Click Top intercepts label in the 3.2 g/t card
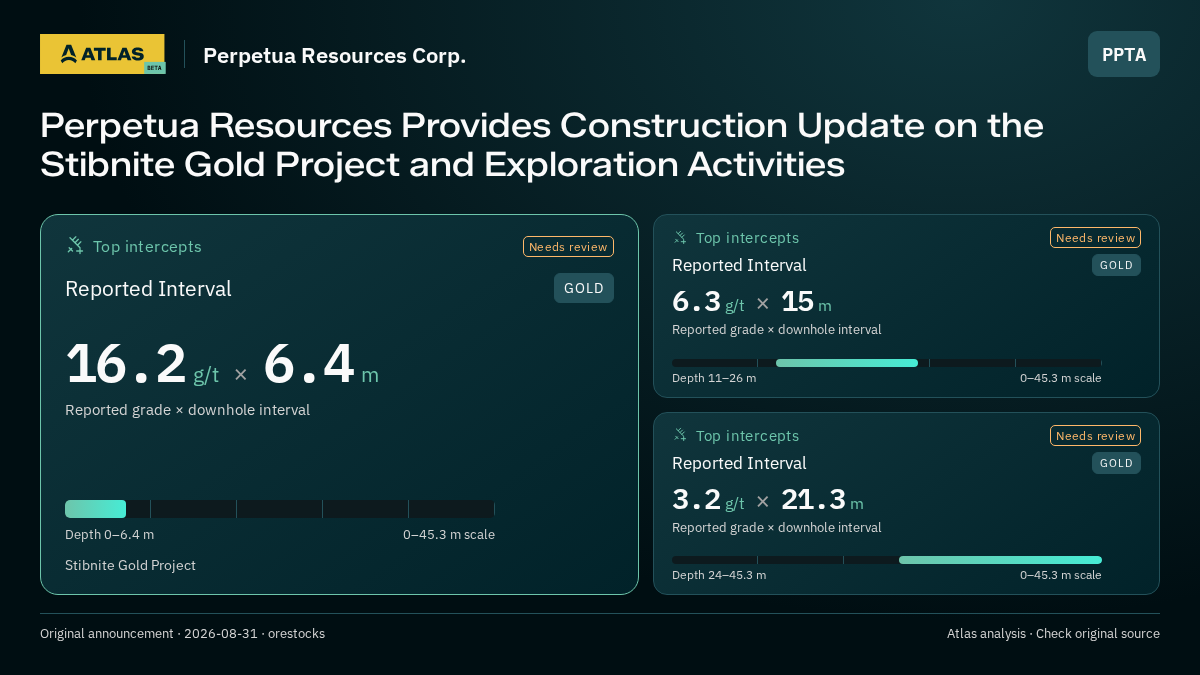 click(x=747, y=436)
